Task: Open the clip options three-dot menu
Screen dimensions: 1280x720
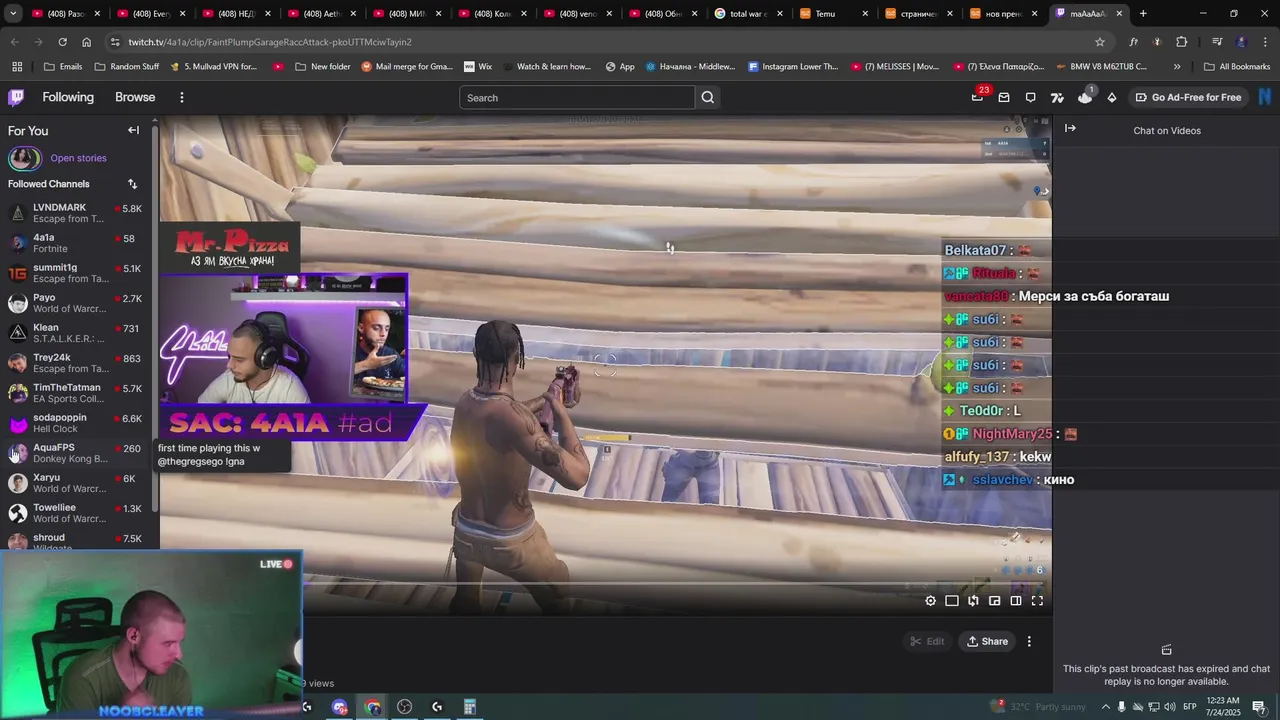Action: (x=1029, y=641)
